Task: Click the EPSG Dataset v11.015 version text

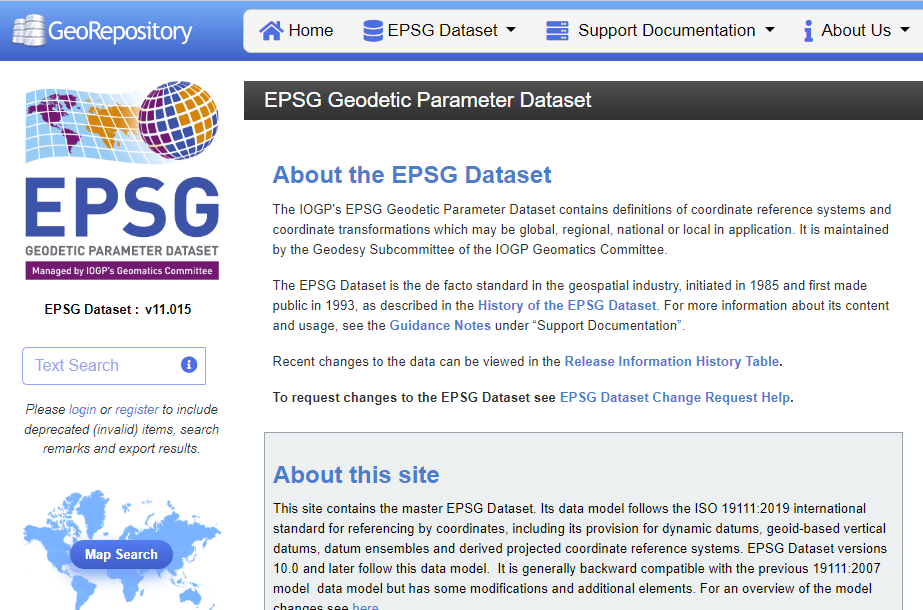Action: [118, 310]
